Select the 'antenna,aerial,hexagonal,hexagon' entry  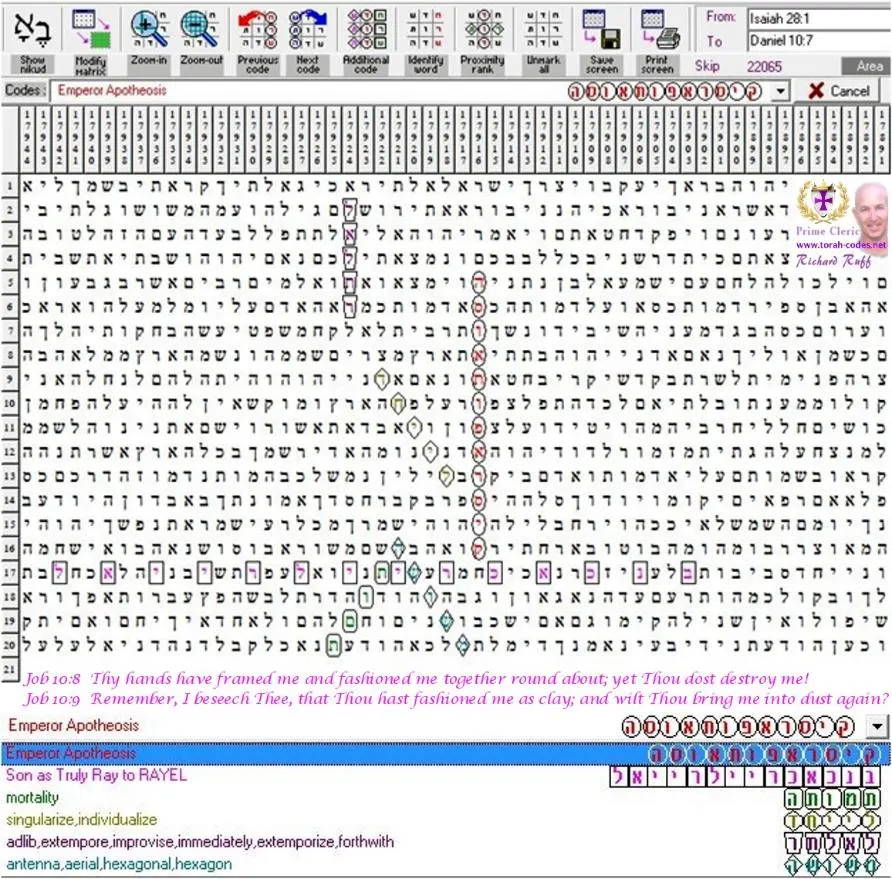(445, 864)
